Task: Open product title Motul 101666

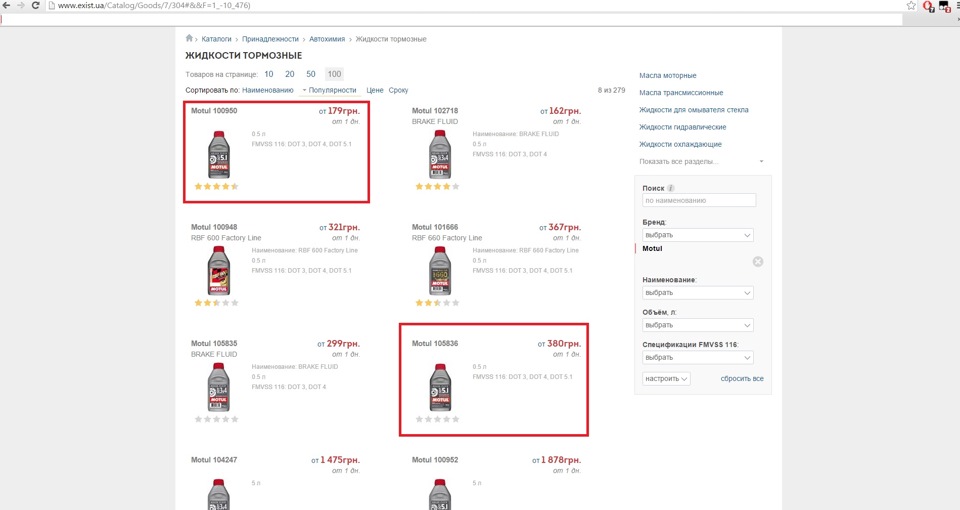Action: point(435,227)
